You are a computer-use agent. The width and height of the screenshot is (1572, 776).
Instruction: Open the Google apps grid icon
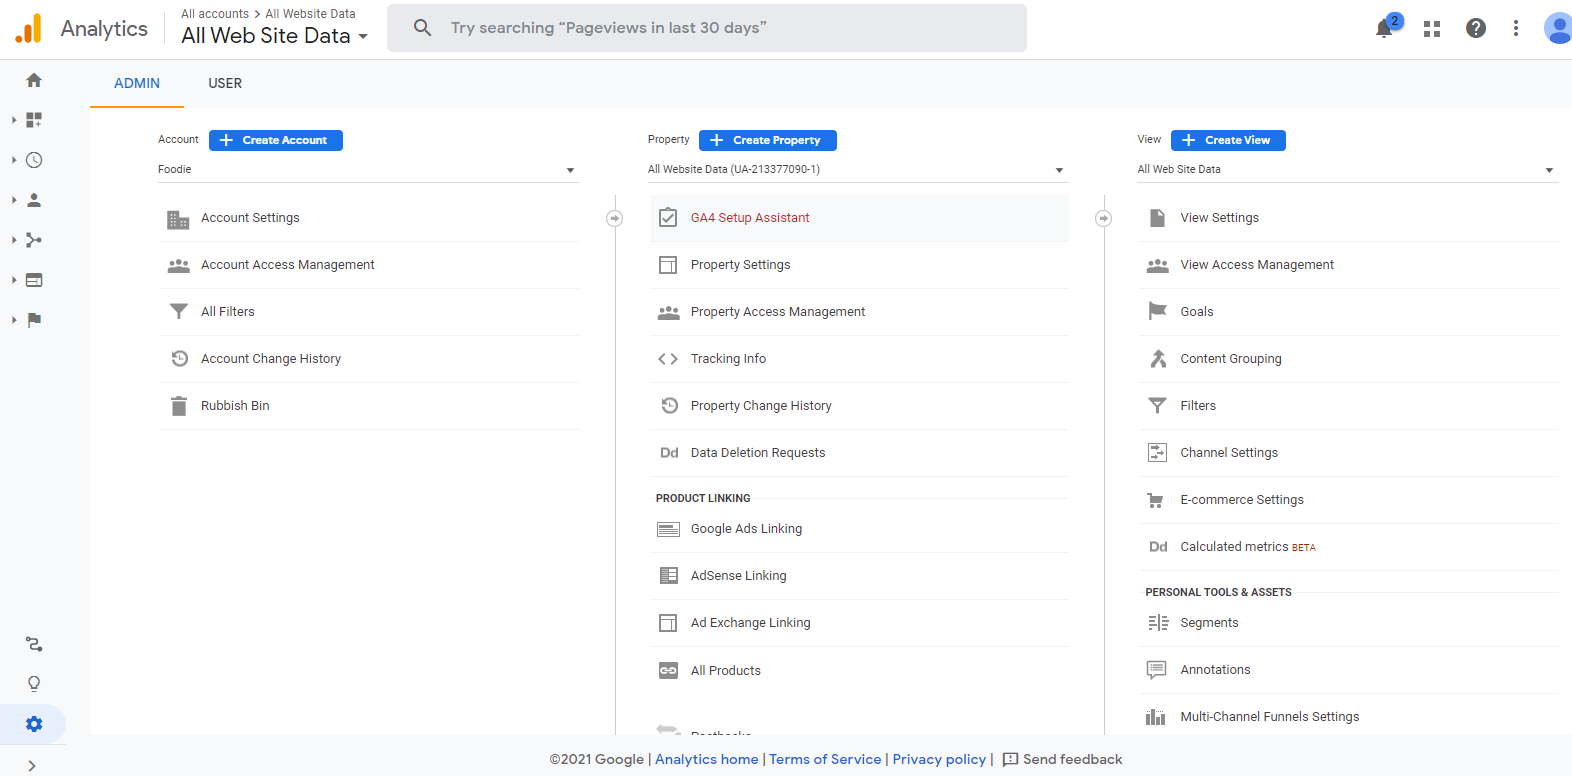[1432, 29]
